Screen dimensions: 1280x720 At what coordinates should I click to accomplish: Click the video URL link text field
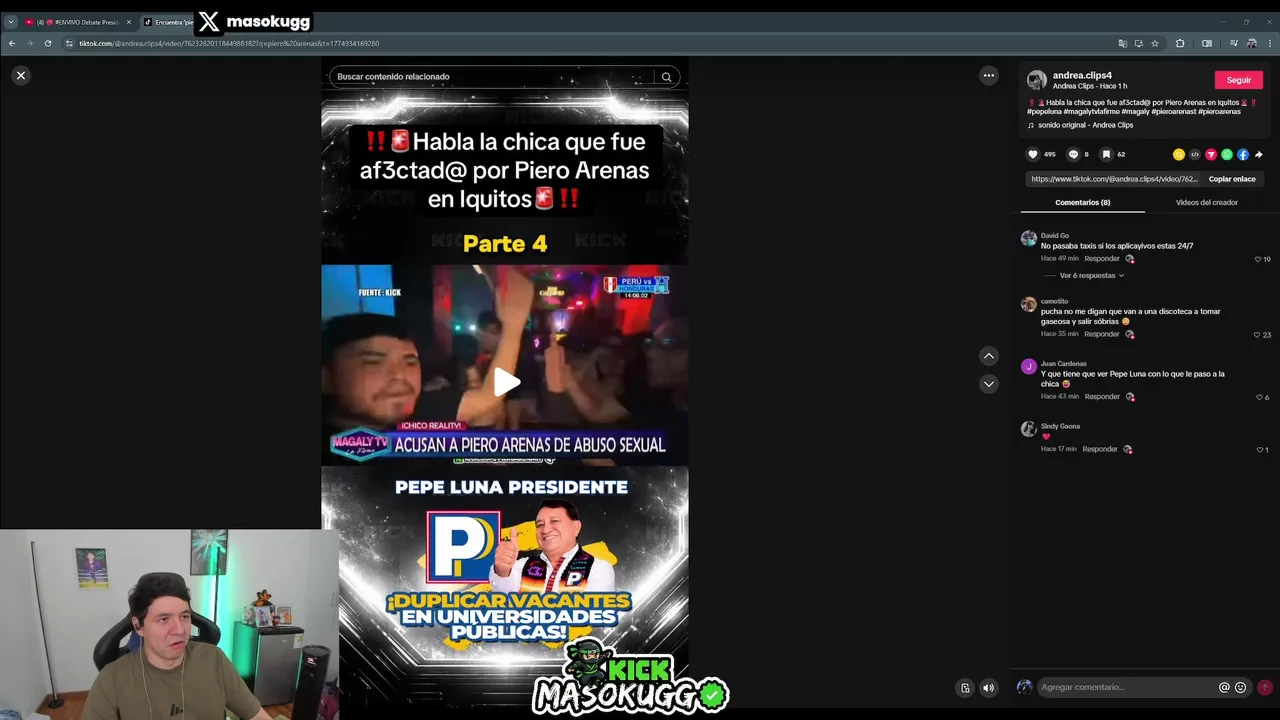[1114, 179]
